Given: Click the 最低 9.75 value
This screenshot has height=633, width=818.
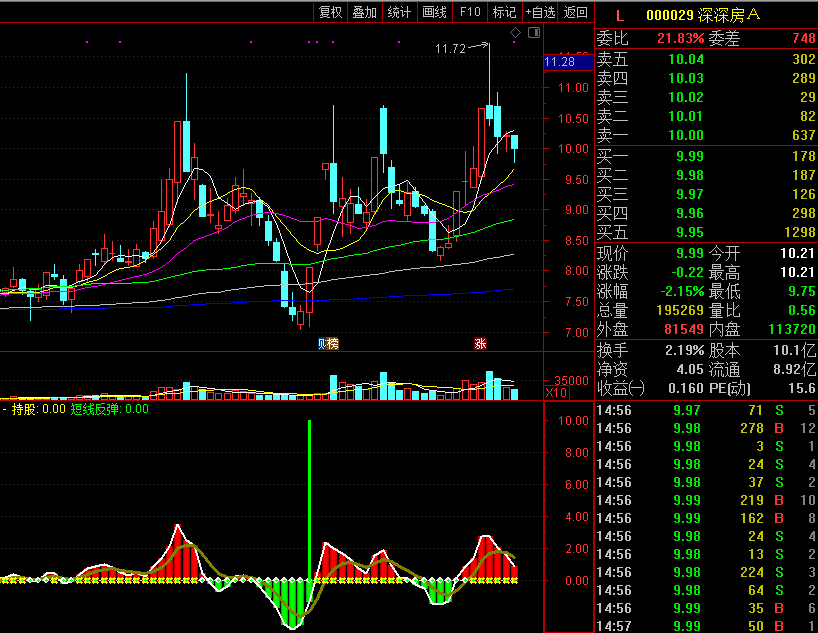Looking at the screenshot, I should point(801,291).
